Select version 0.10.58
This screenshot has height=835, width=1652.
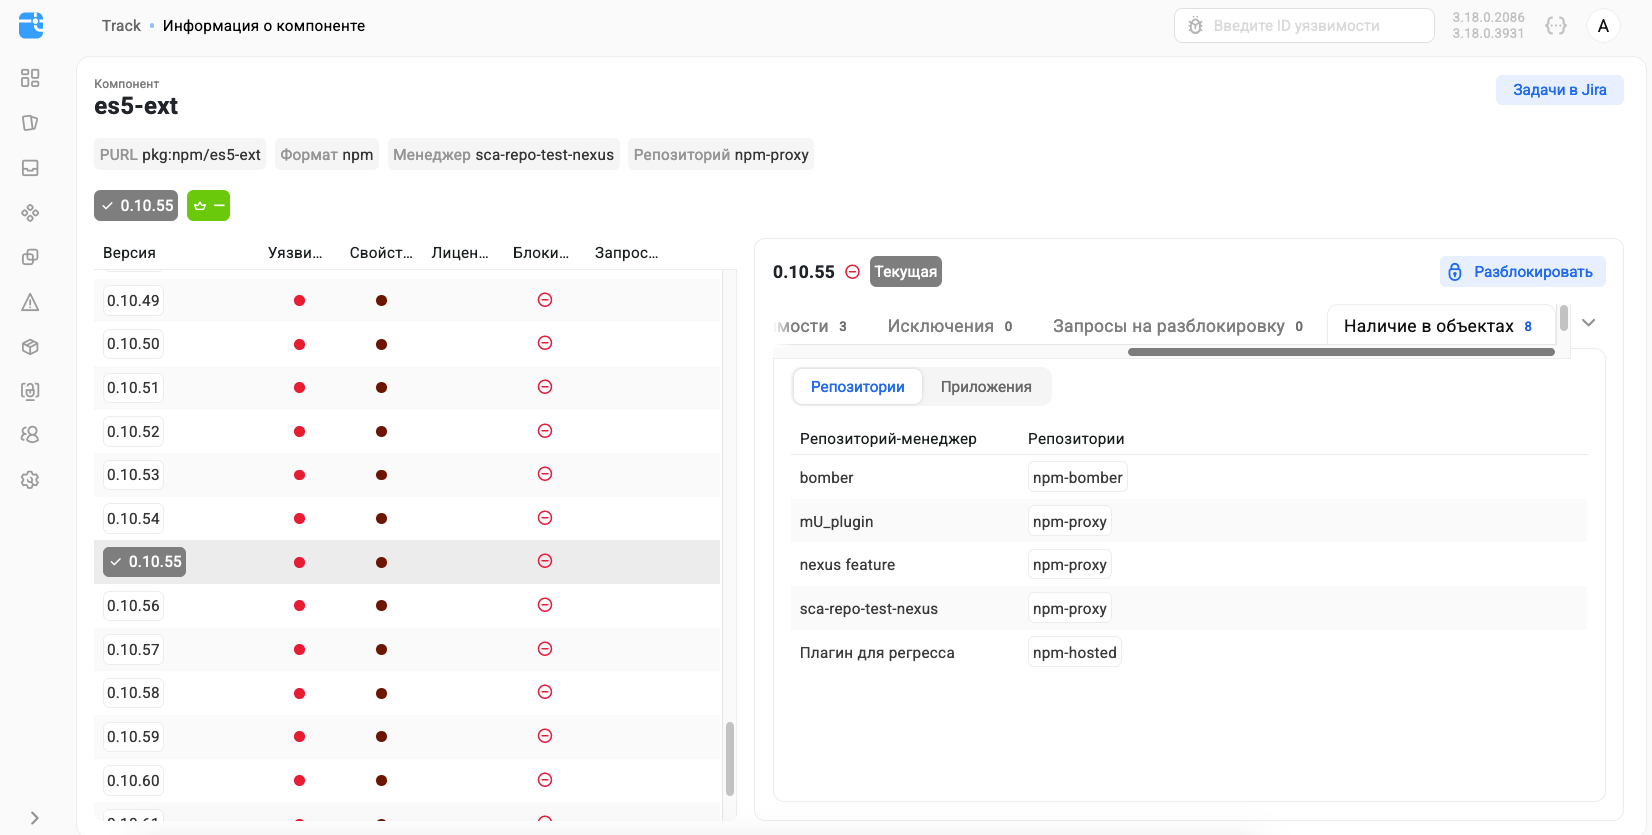(133, 693)
